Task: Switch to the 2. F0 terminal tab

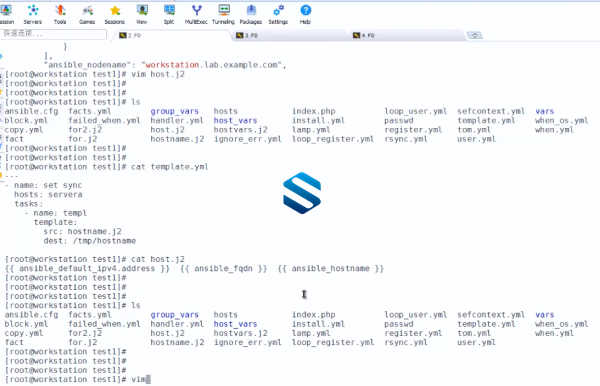Action: (x=171, y=35)
